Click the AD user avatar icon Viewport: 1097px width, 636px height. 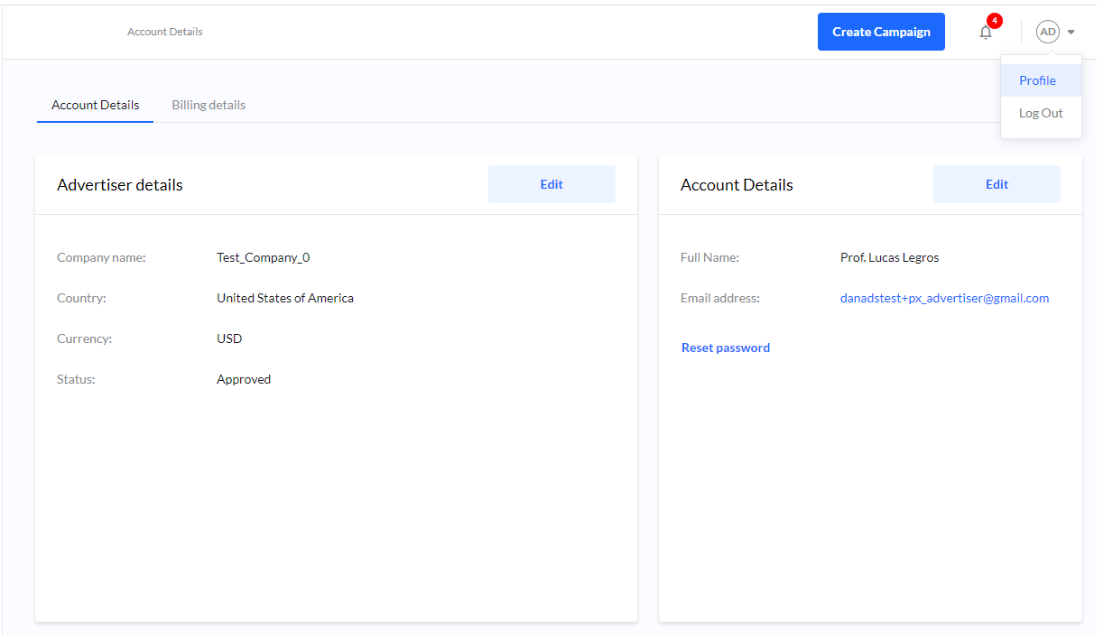(1047, 32)
